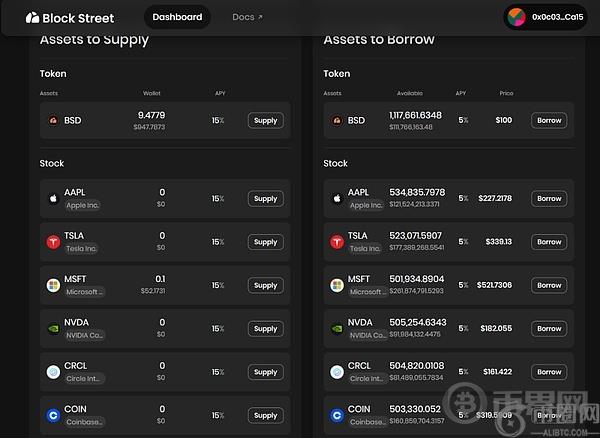
Task: Supply CRCL stock
Action: 266,372
